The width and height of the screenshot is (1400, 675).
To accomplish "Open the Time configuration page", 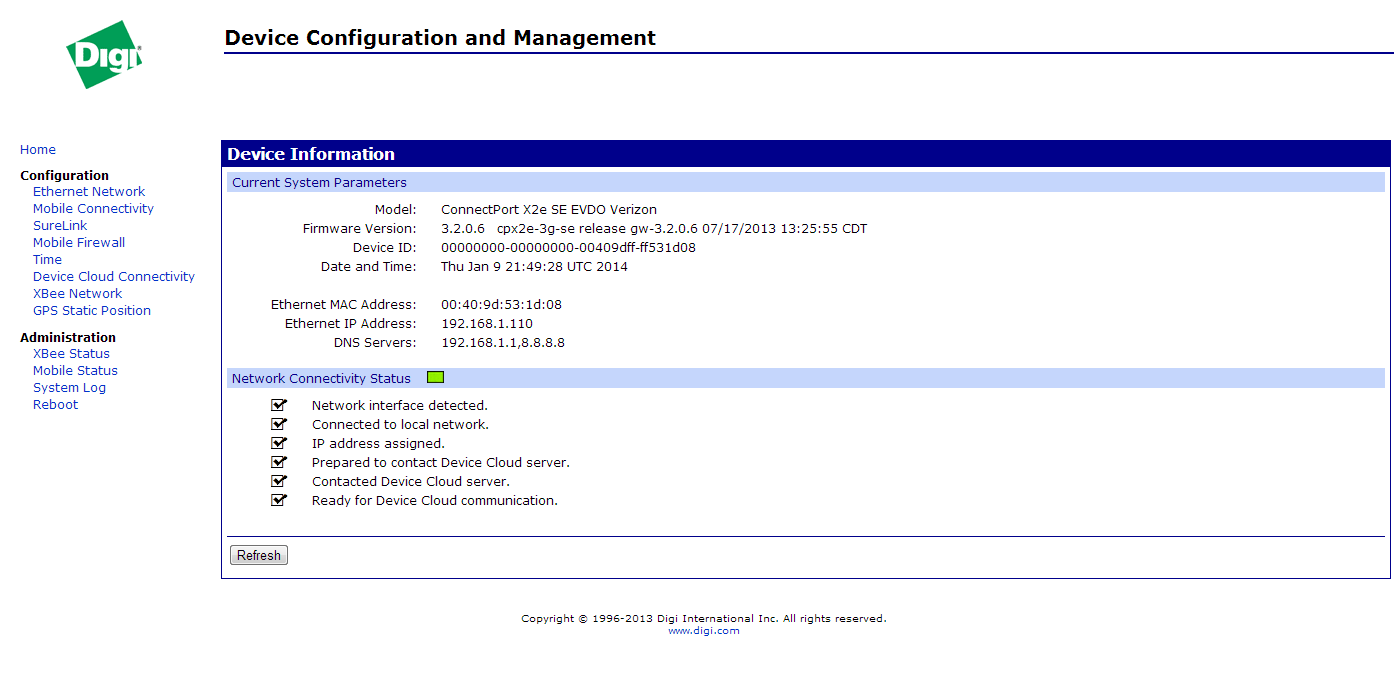I will click(x=47, y=260).
